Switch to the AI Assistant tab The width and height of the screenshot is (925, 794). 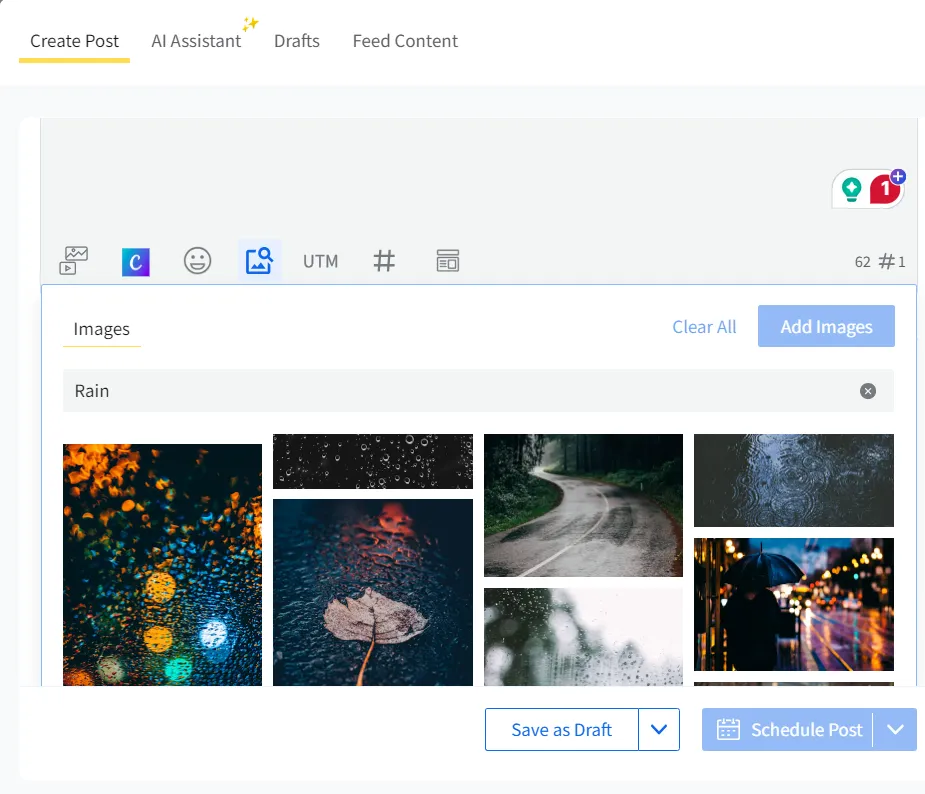196,41
